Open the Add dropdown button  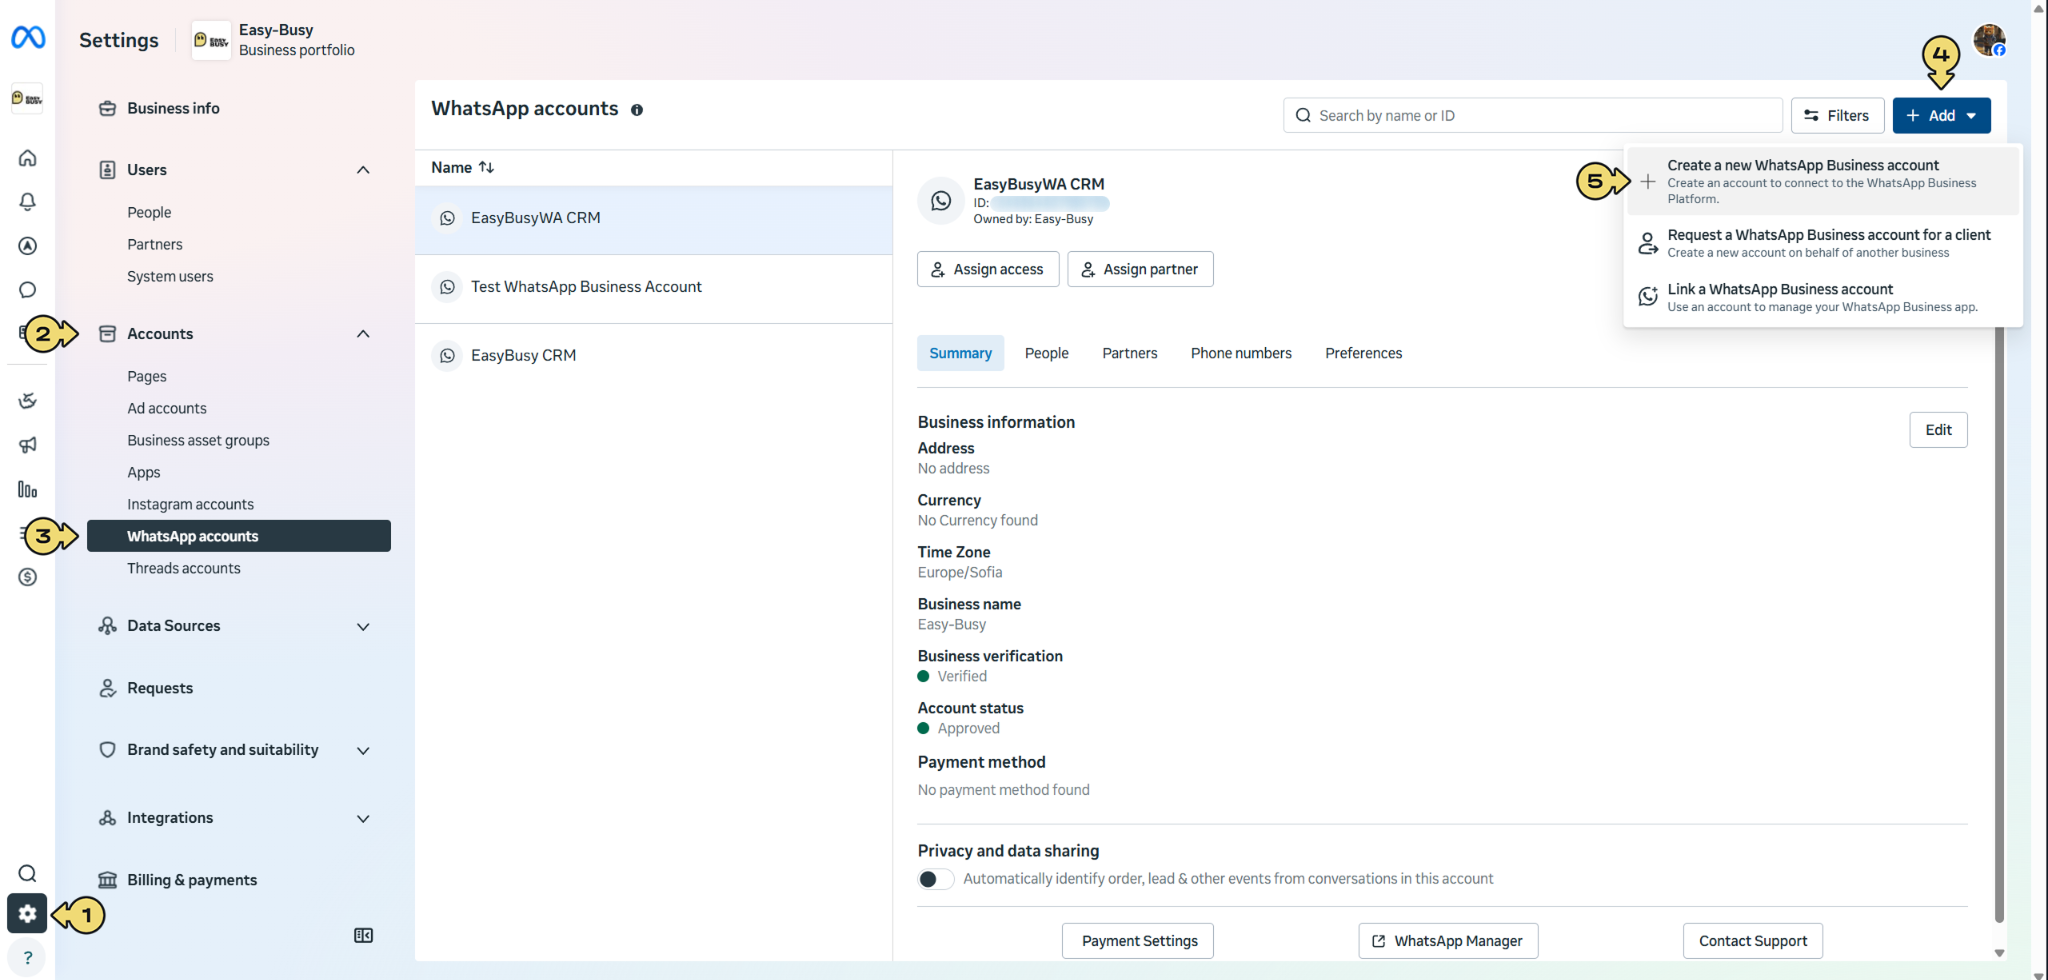tap(1941, 116)
